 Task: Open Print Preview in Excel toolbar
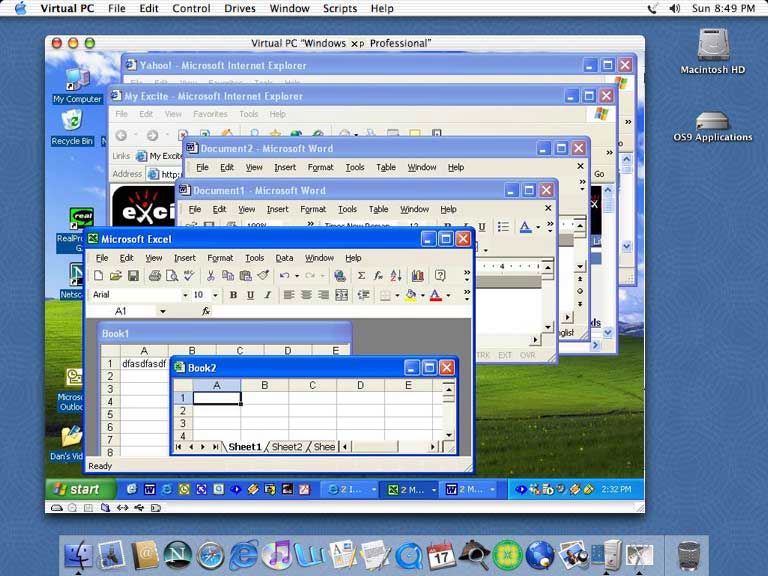click(172, 276)
